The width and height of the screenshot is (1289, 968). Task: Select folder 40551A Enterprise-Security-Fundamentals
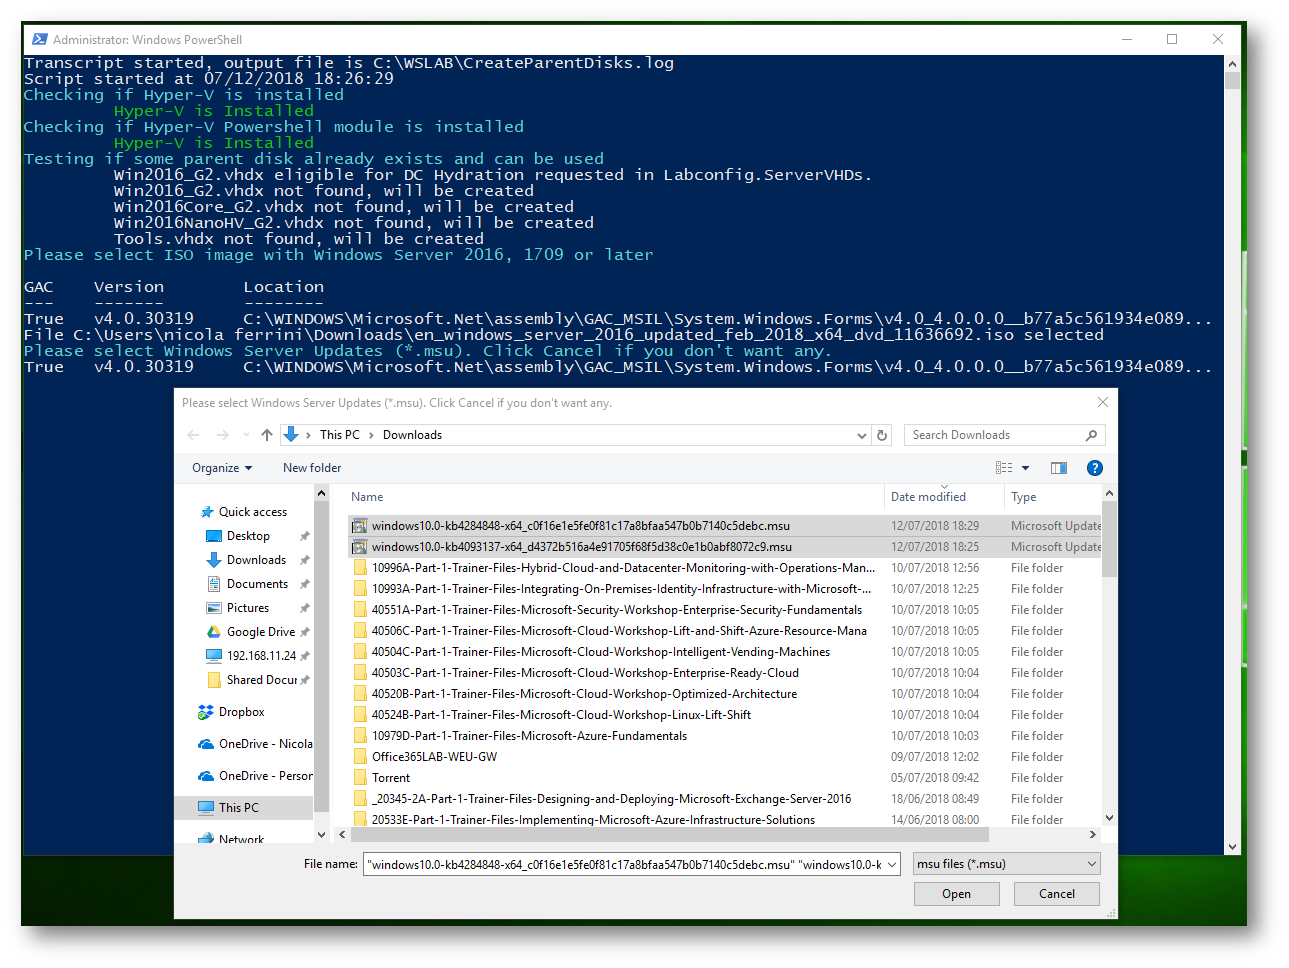tap(725, 610)
